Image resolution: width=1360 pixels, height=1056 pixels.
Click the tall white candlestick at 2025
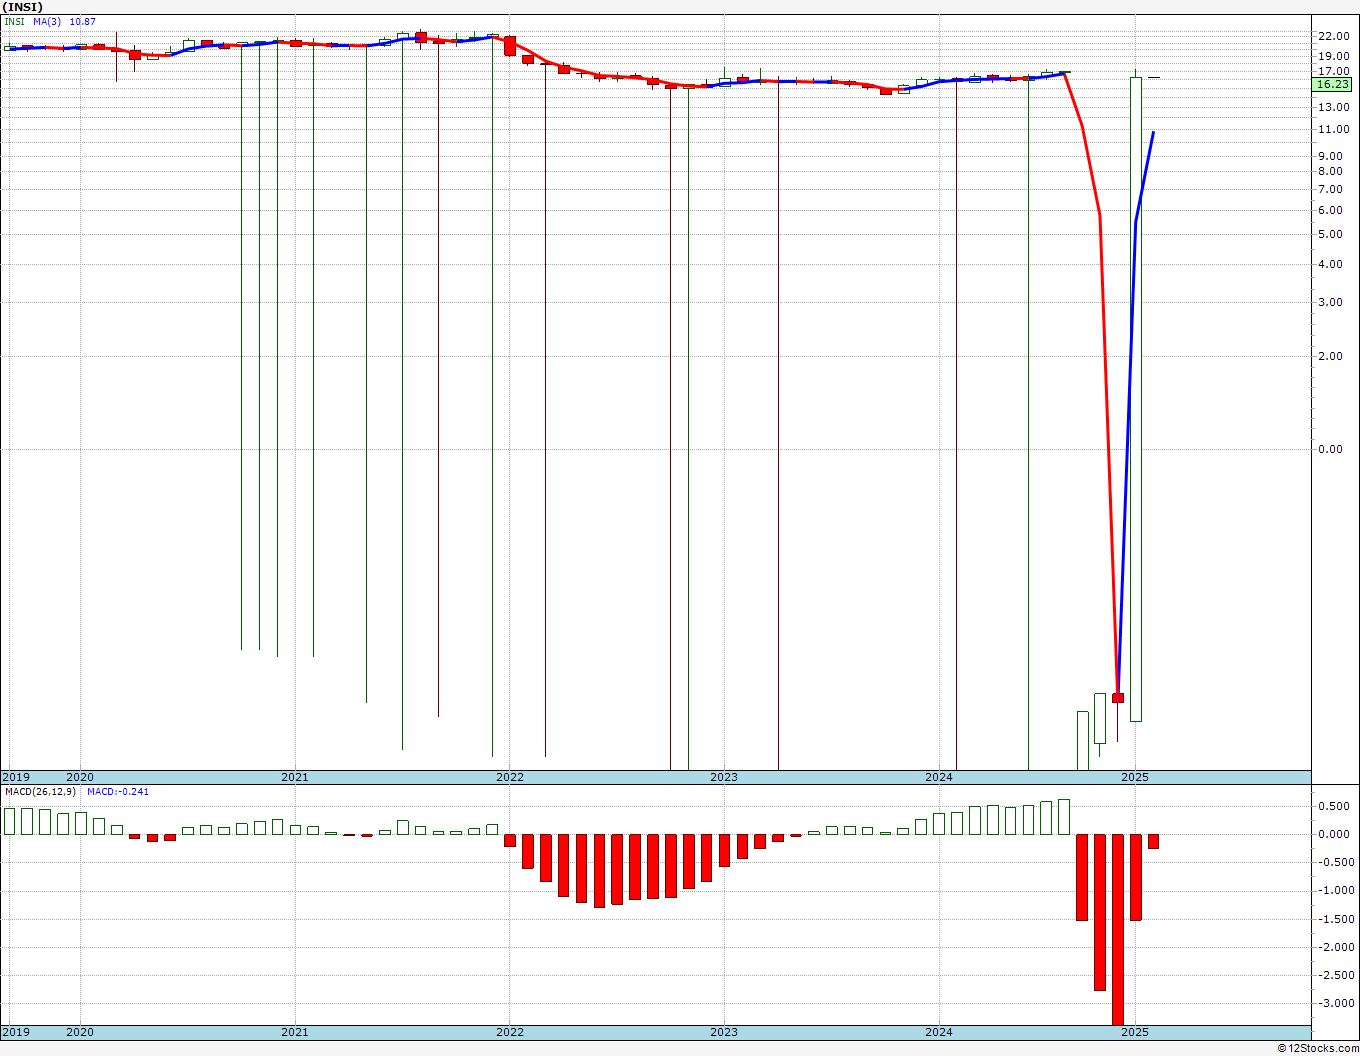1136,399
